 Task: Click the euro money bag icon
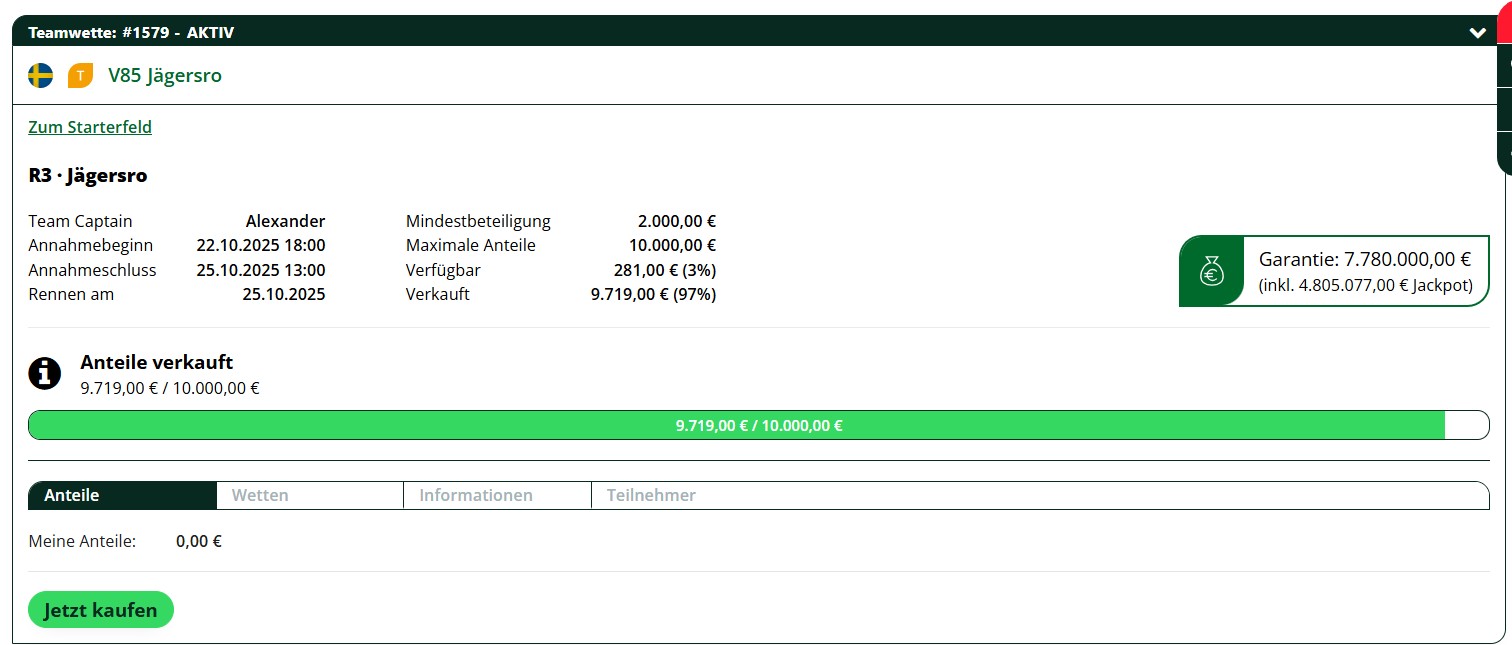click(x=1212, y=271)
